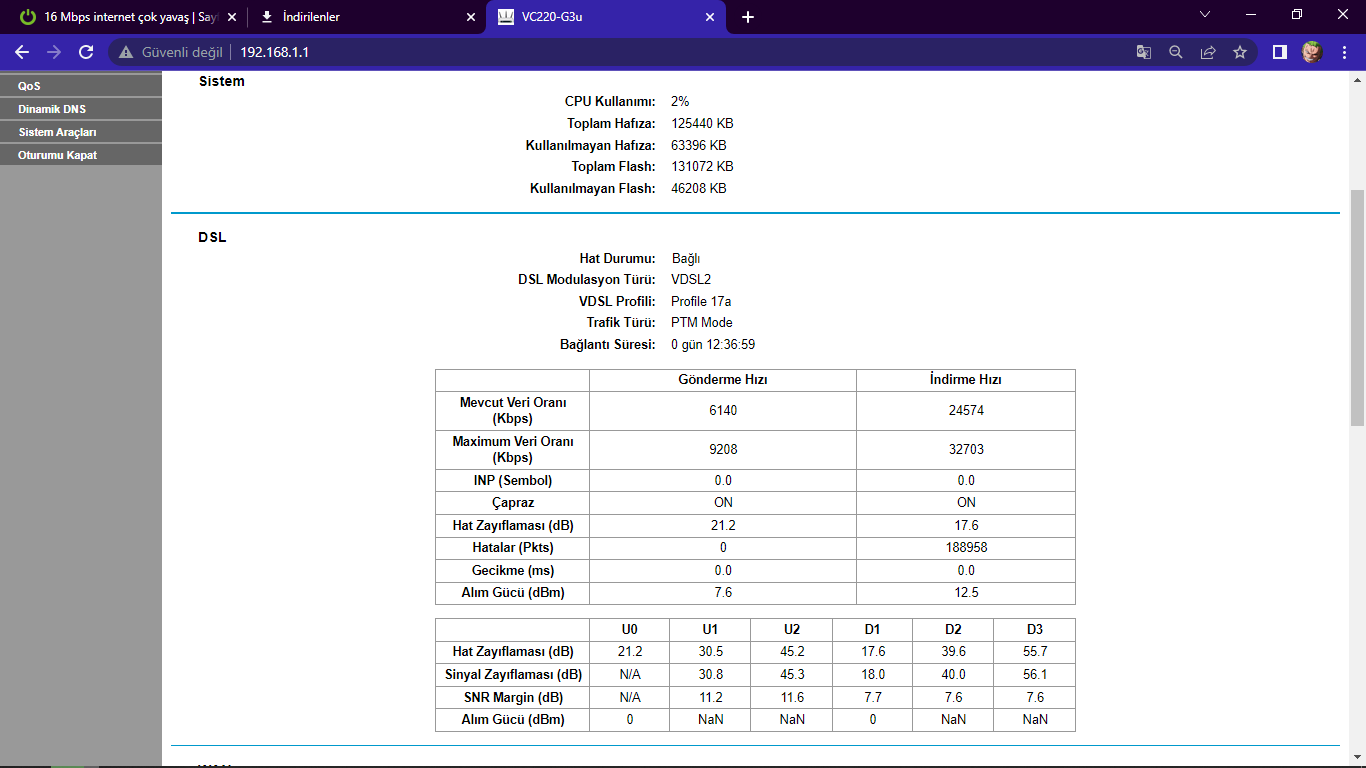Click Oturumu Kapat to log out
Screen dimensions: 1366x768
(81, 155)
